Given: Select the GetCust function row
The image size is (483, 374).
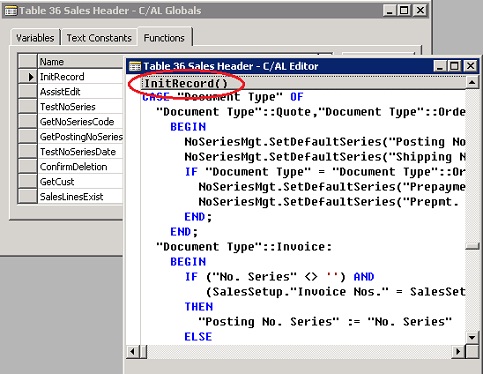Looking at the screenshot, I should click(81, 182).
